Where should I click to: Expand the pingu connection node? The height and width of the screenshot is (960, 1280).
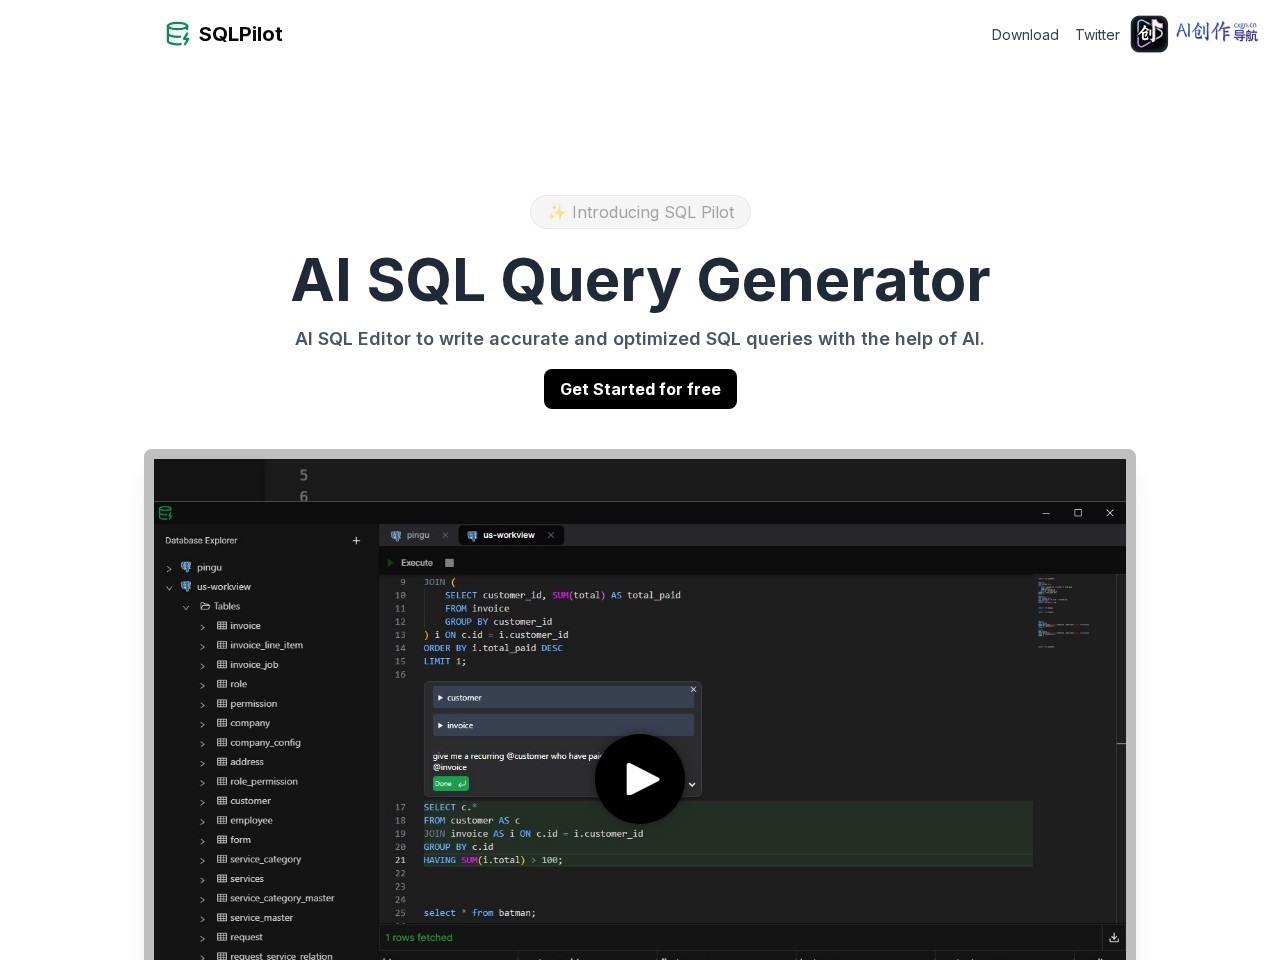tap(169, 568)
